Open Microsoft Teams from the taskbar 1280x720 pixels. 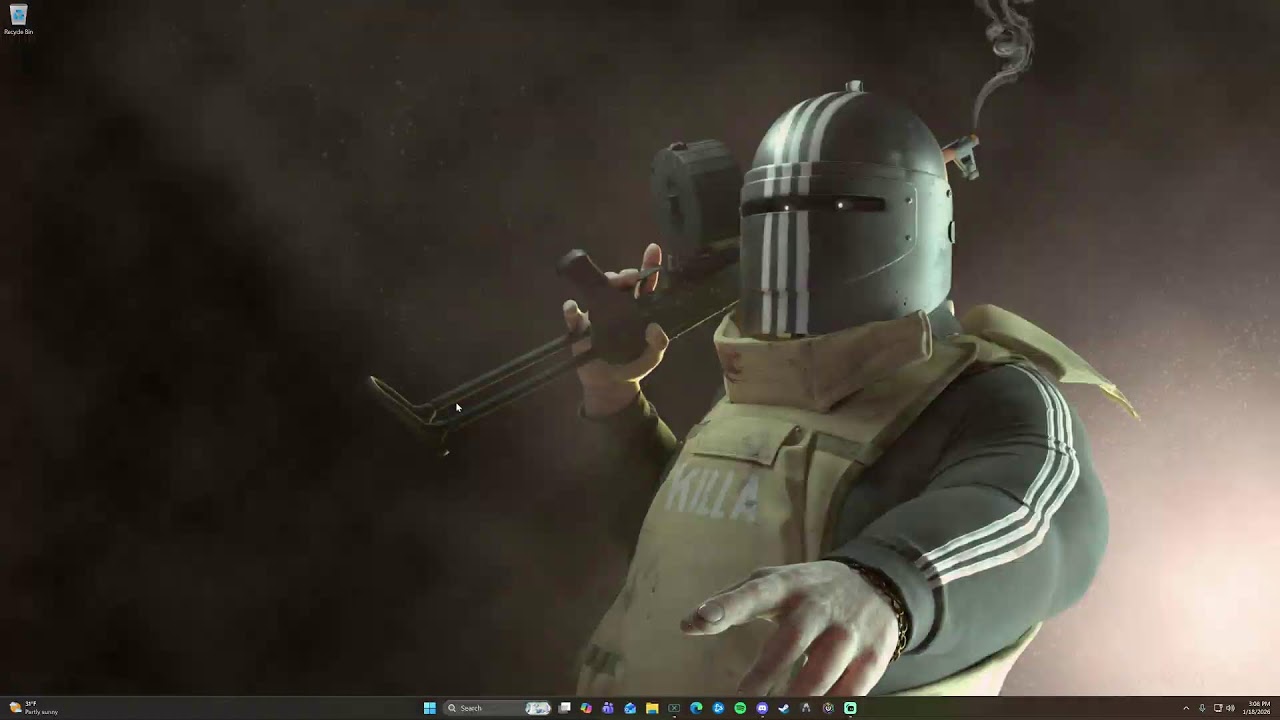608,708
